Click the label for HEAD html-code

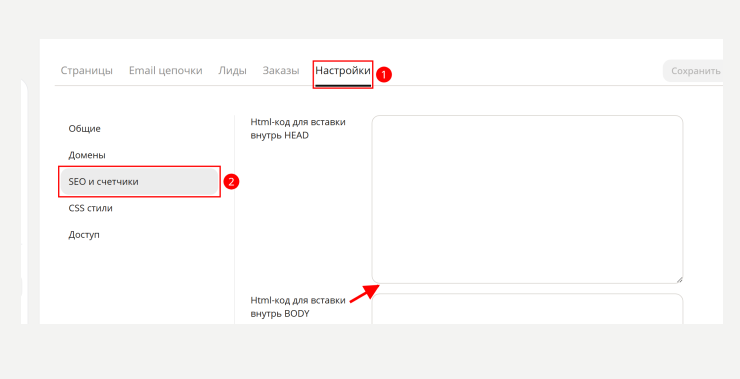[x=298, y=128]
